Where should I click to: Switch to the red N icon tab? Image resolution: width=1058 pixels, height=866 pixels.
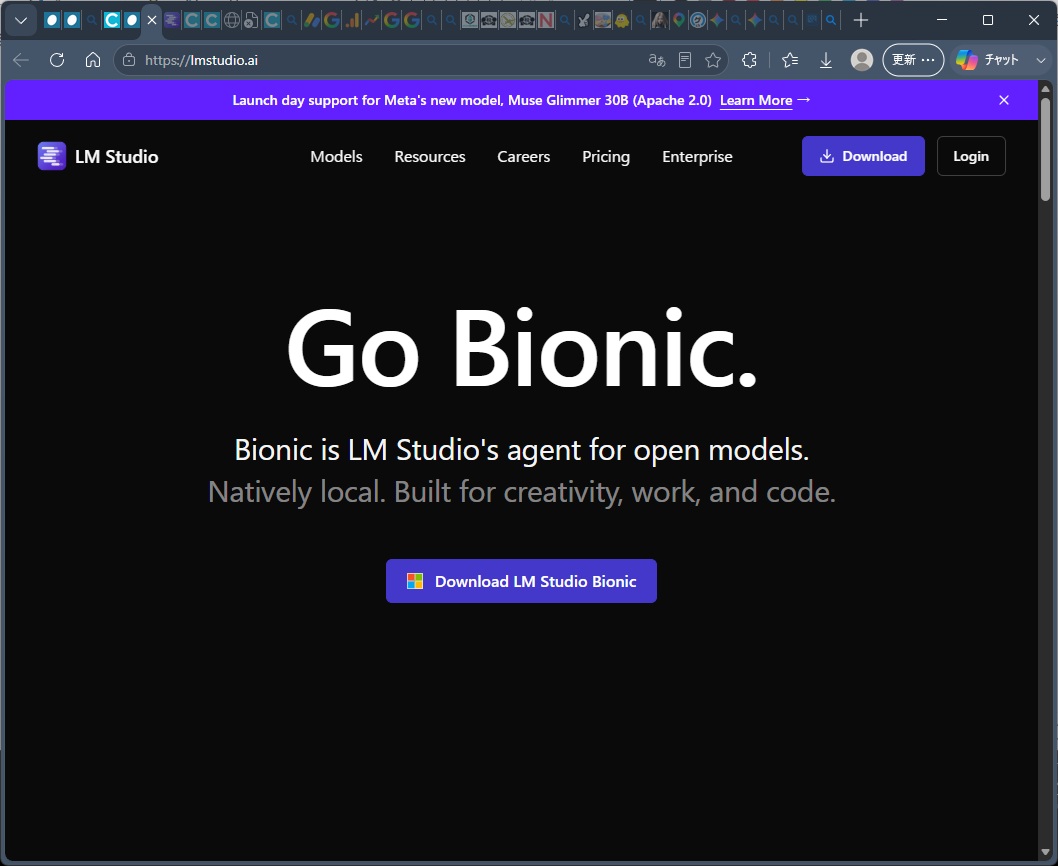546,20
